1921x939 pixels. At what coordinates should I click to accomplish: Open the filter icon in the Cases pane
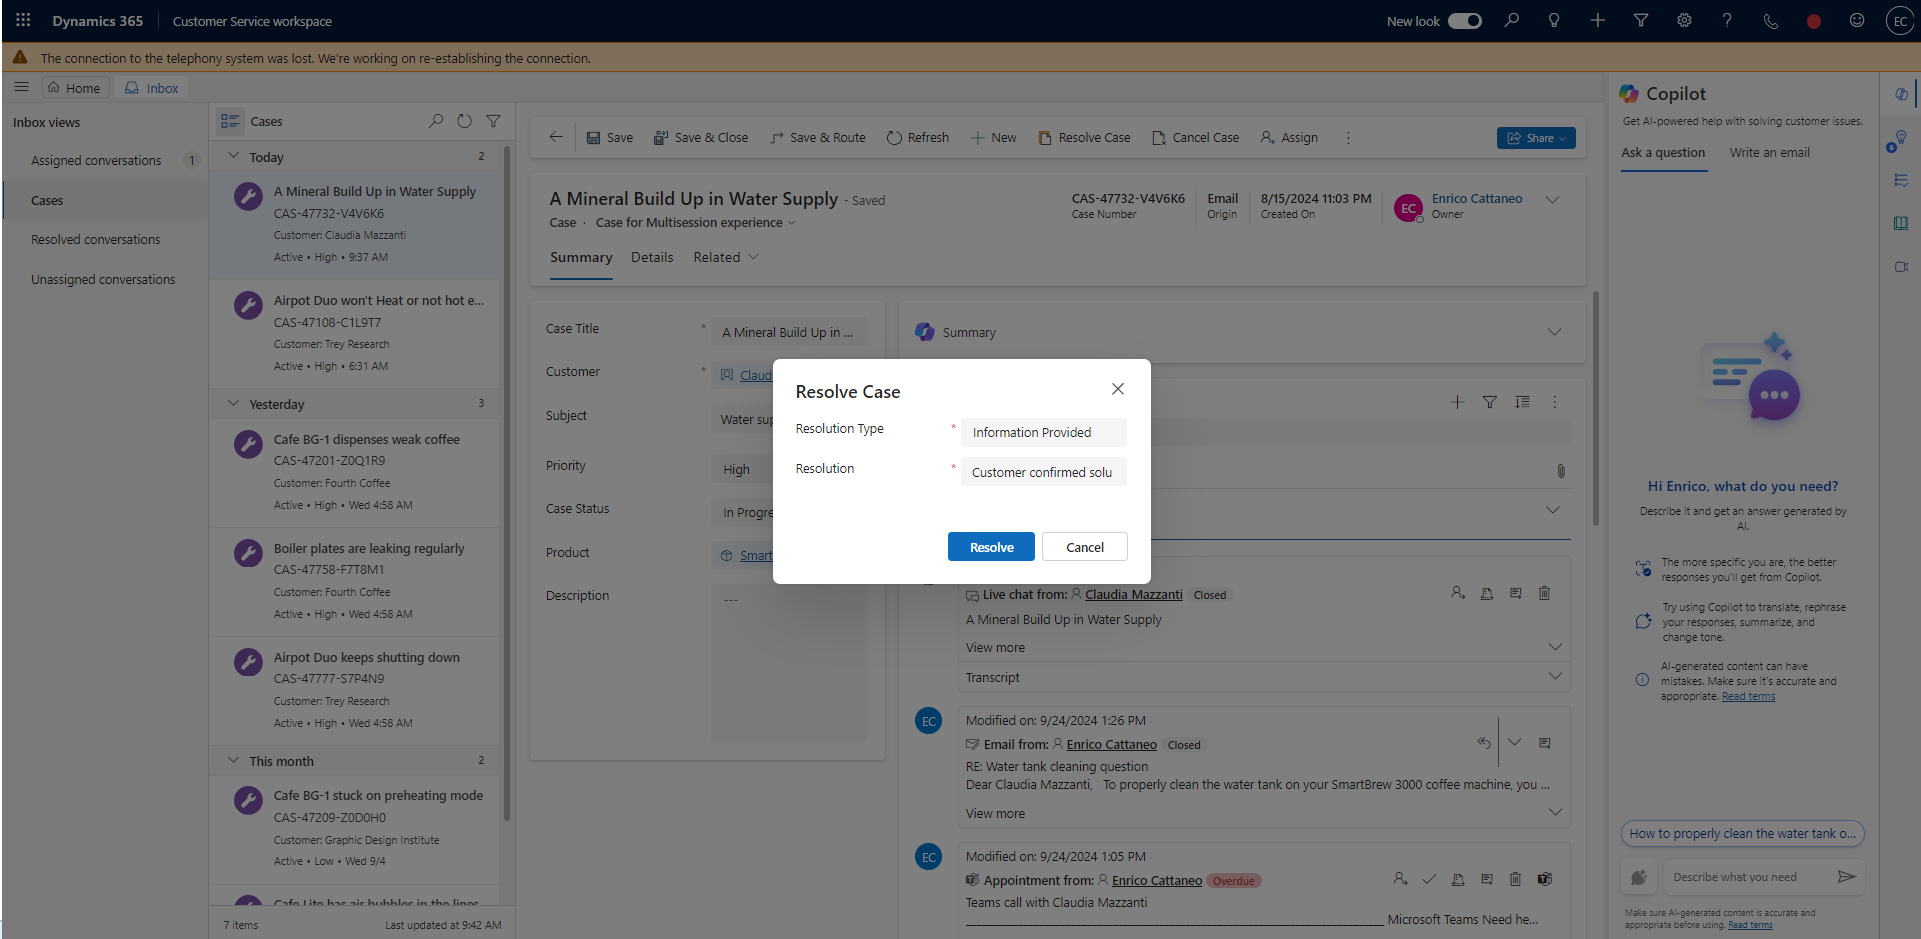[x=493, y=121]
